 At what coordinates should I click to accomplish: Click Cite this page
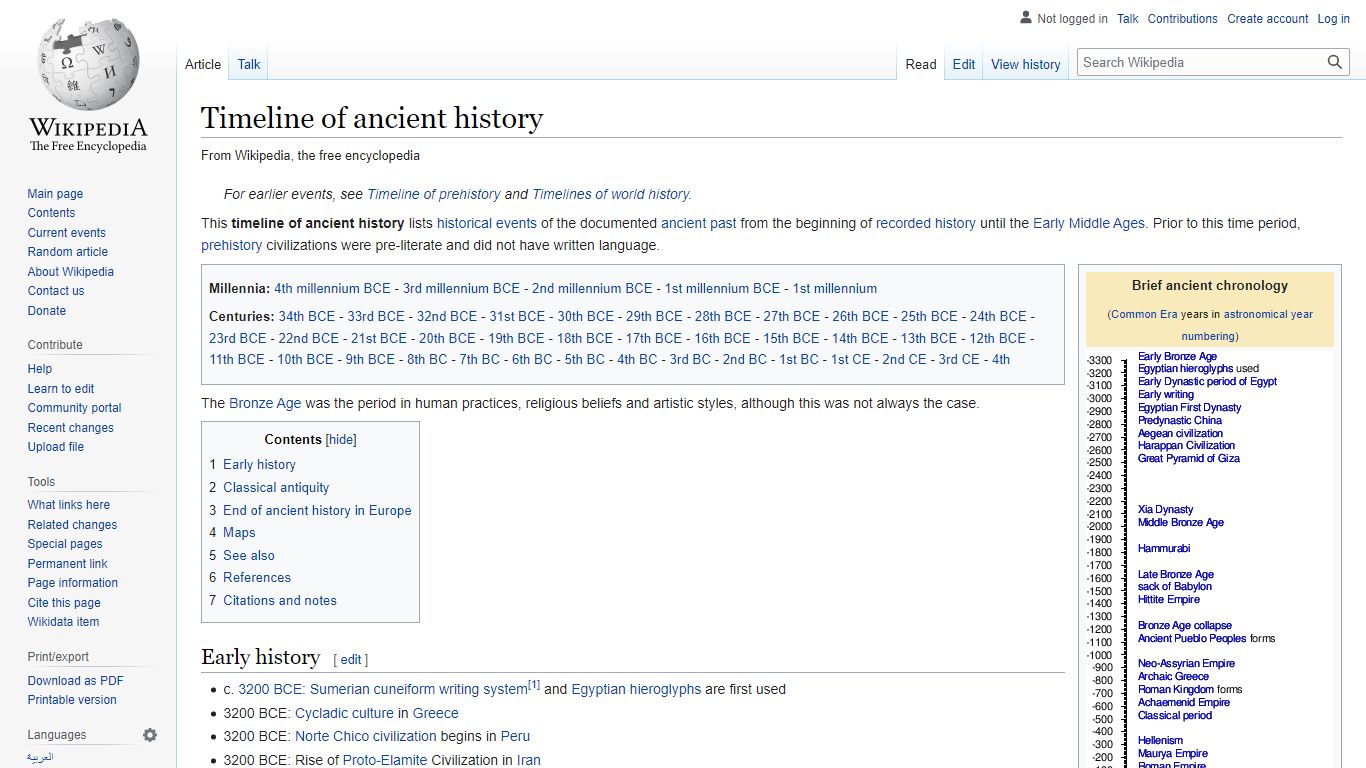coord(64,603)
